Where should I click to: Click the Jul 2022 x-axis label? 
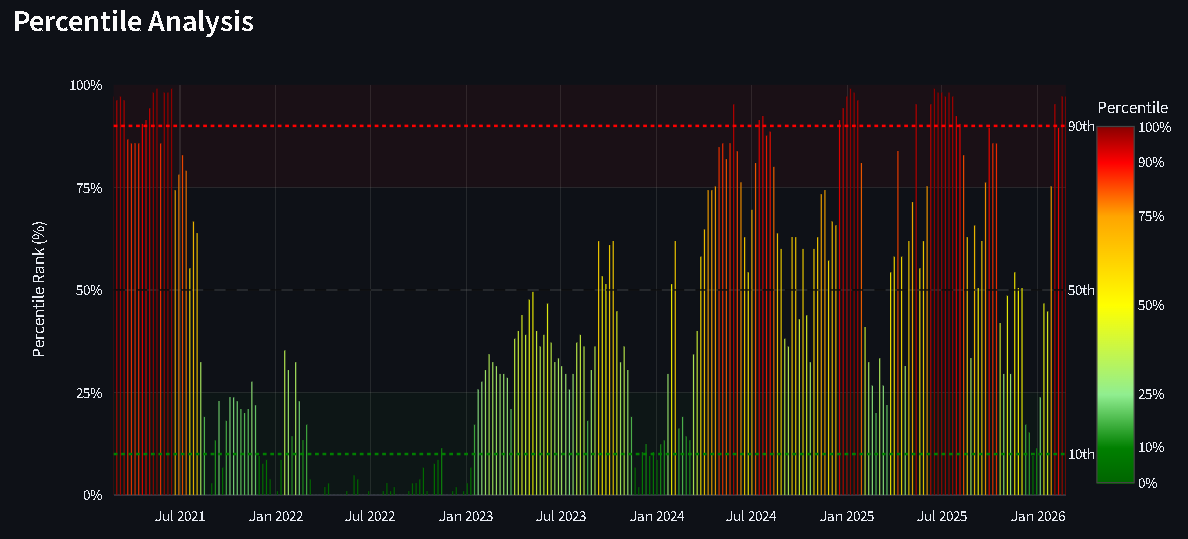pos(370,516)
